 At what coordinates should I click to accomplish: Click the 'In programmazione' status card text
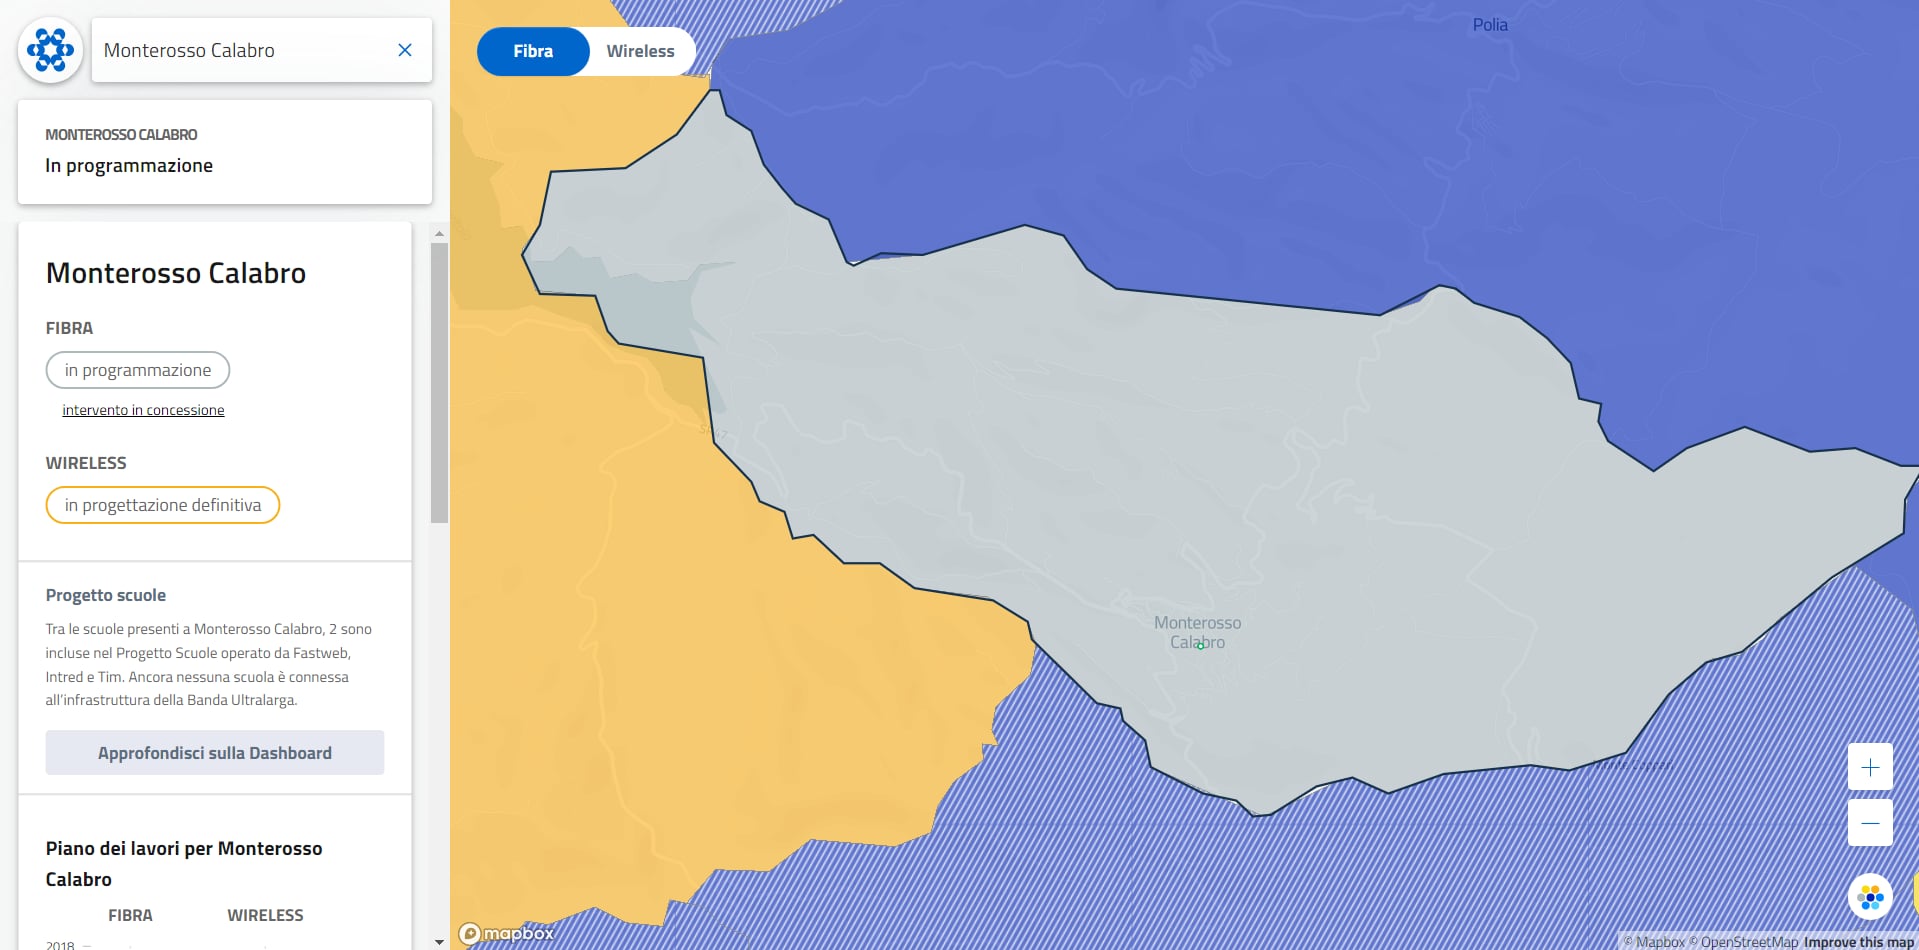pos(129,166)
